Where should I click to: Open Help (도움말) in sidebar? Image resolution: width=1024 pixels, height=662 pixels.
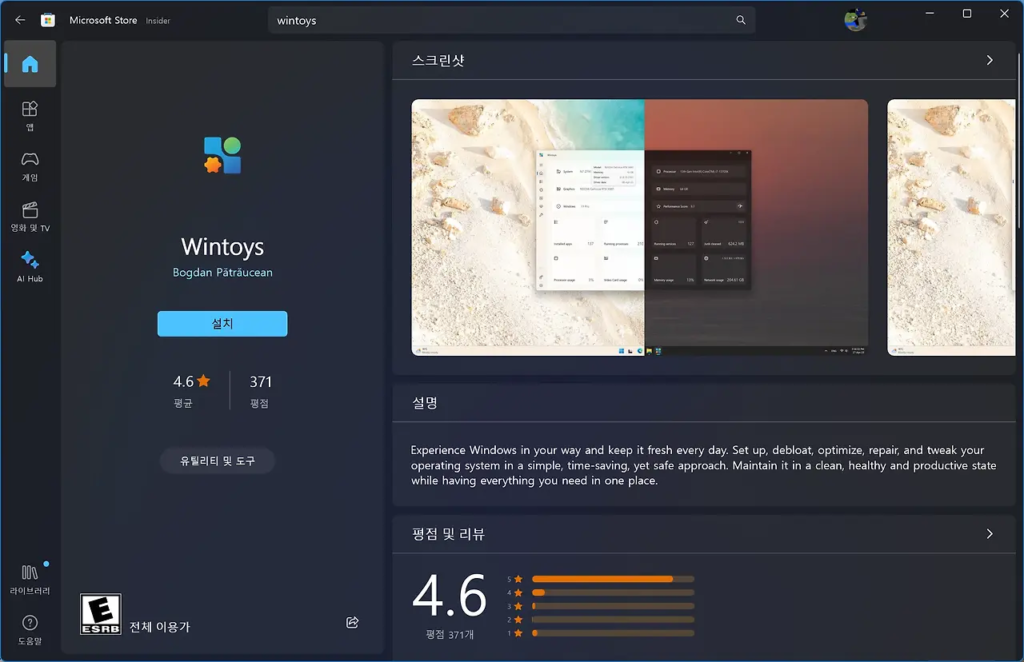29,629
